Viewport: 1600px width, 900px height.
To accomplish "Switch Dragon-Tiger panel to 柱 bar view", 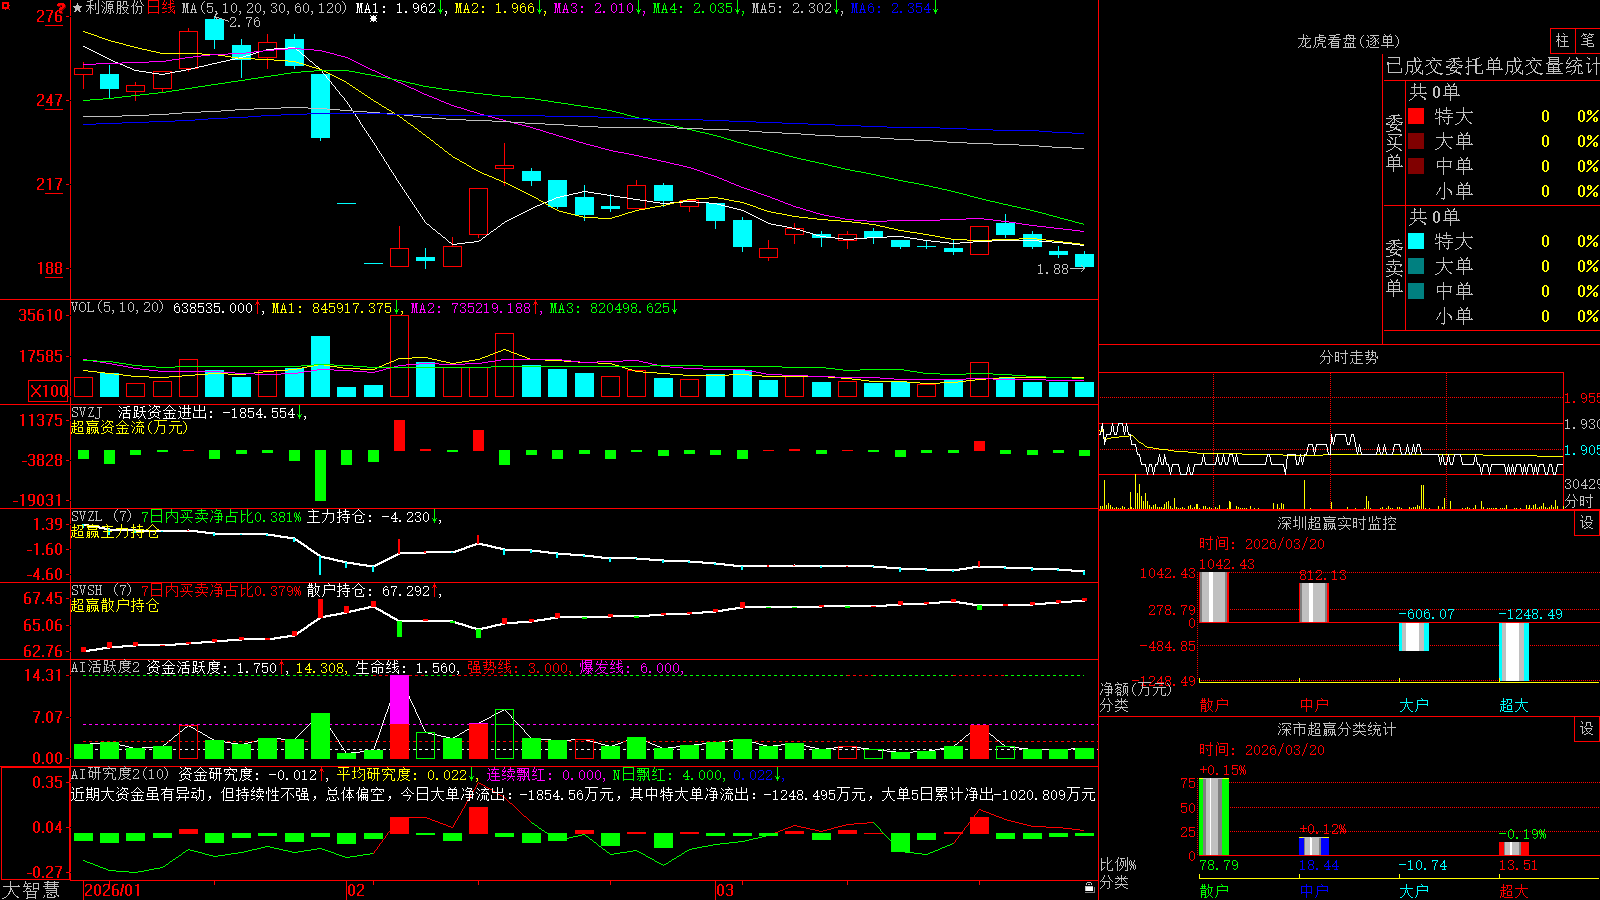I will click(1562, 40).
